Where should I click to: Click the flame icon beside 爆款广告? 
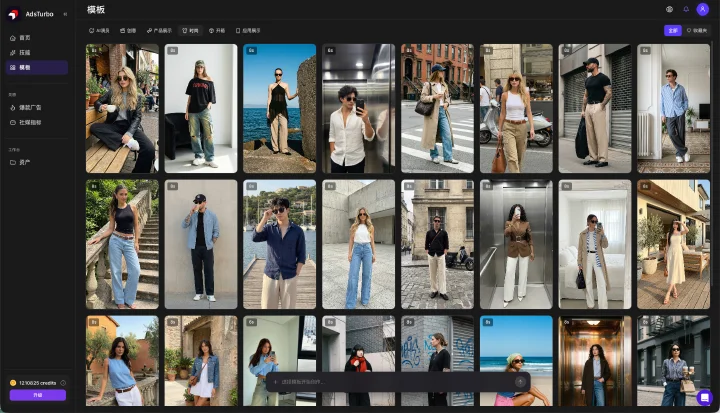(x=13, y=107)
